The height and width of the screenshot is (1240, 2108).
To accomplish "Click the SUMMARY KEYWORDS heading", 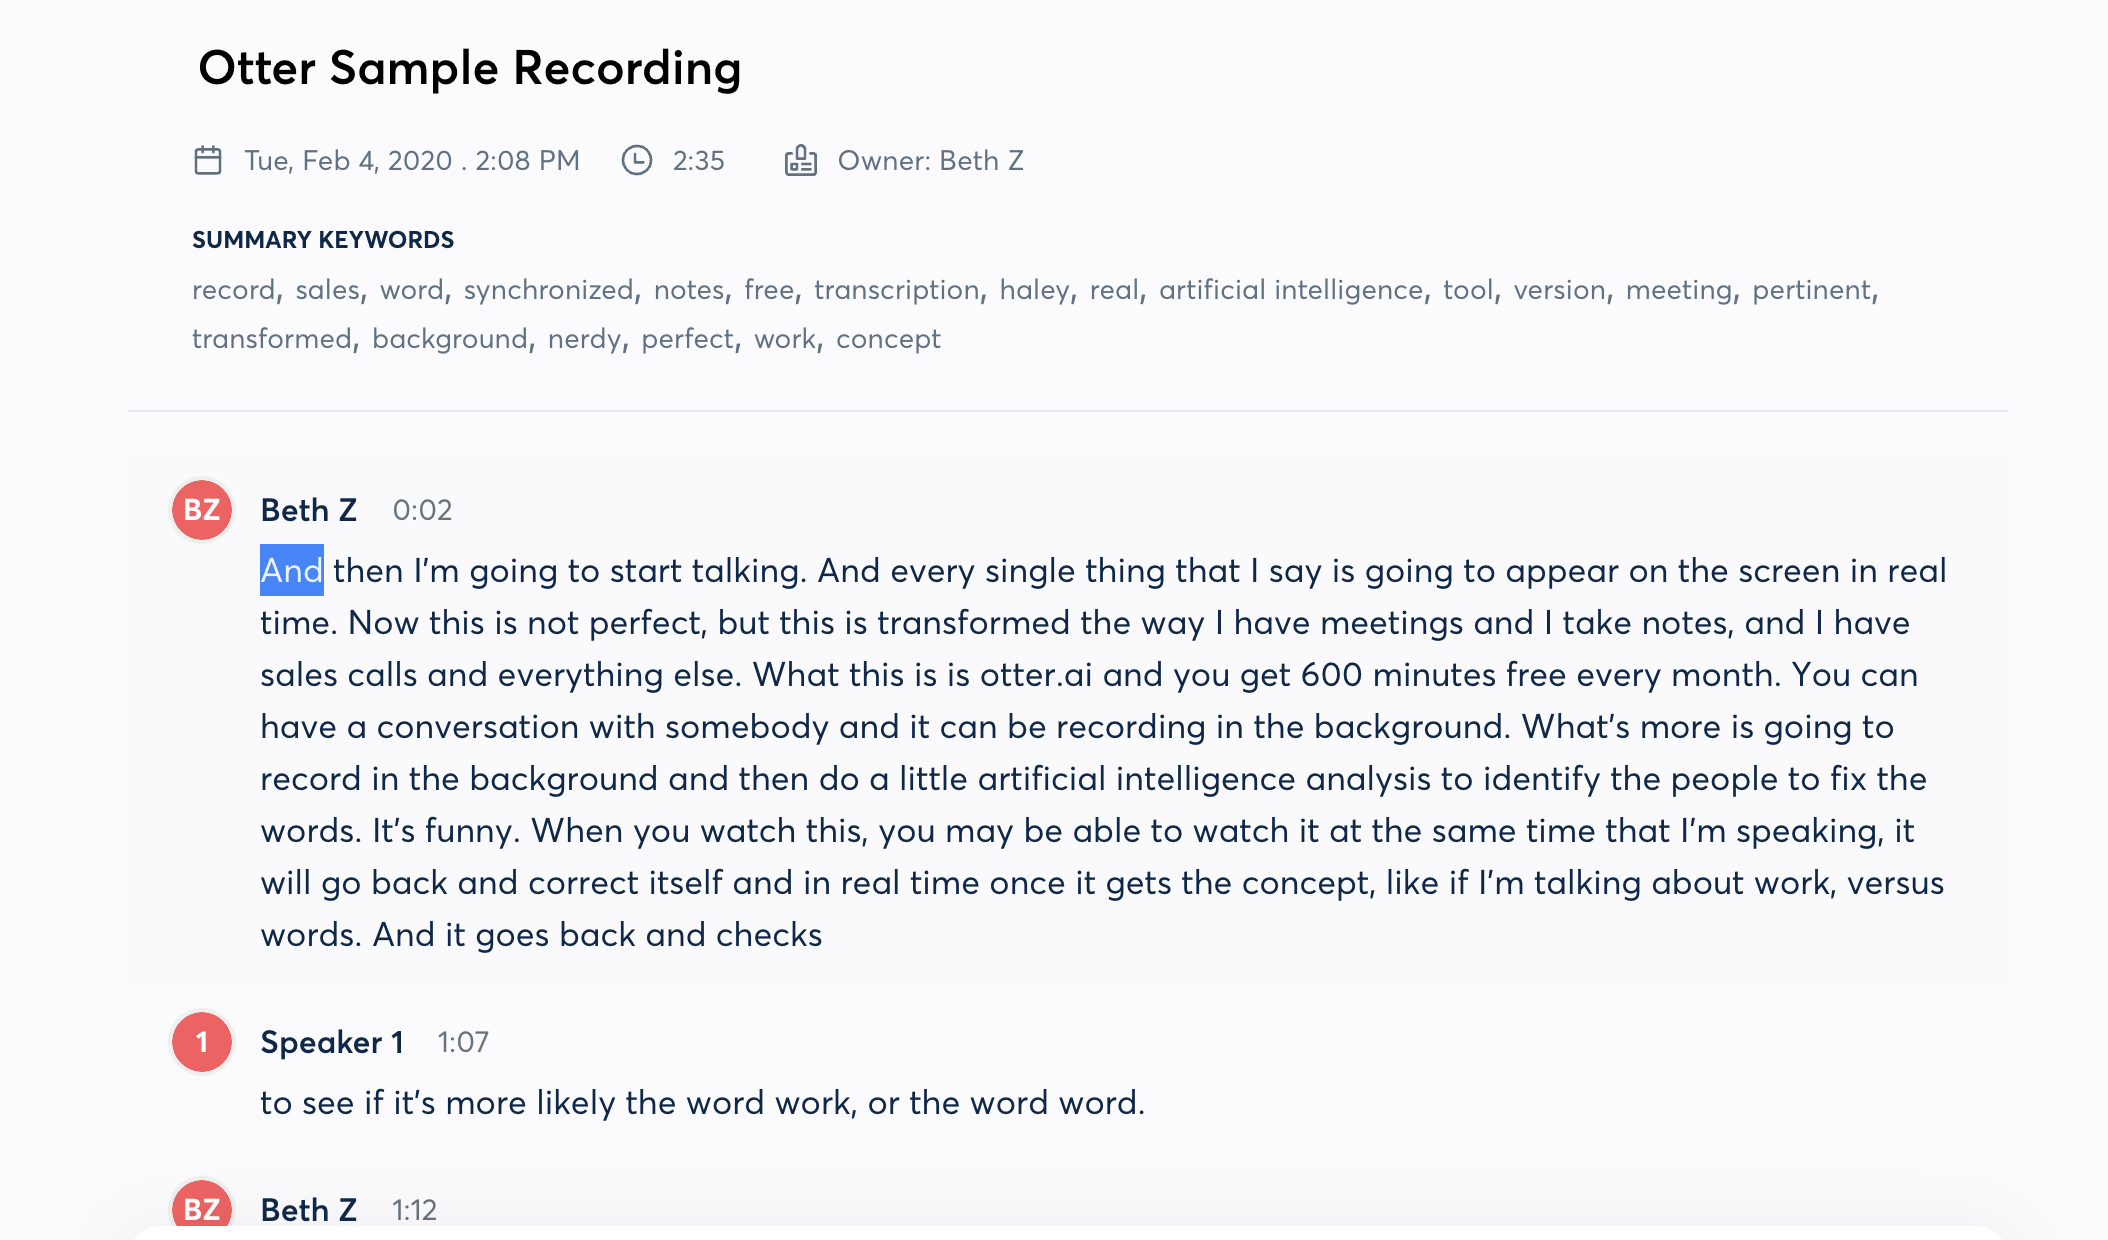I will point(322,239).
